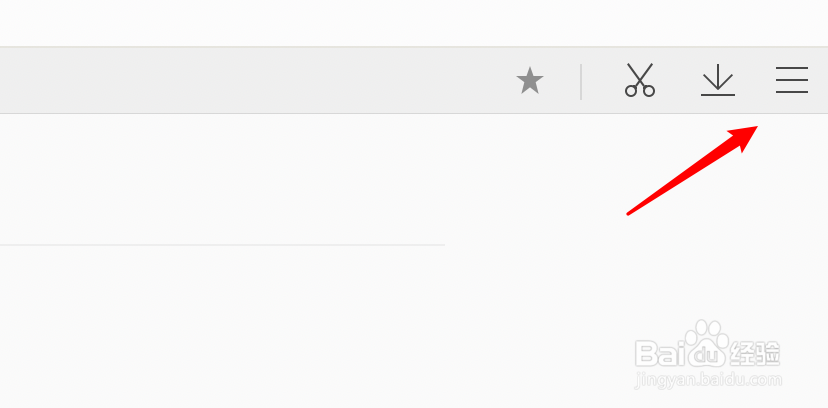Expand the download list from the toolbar
Screen dimensions: 828x408
coord(718,81)
